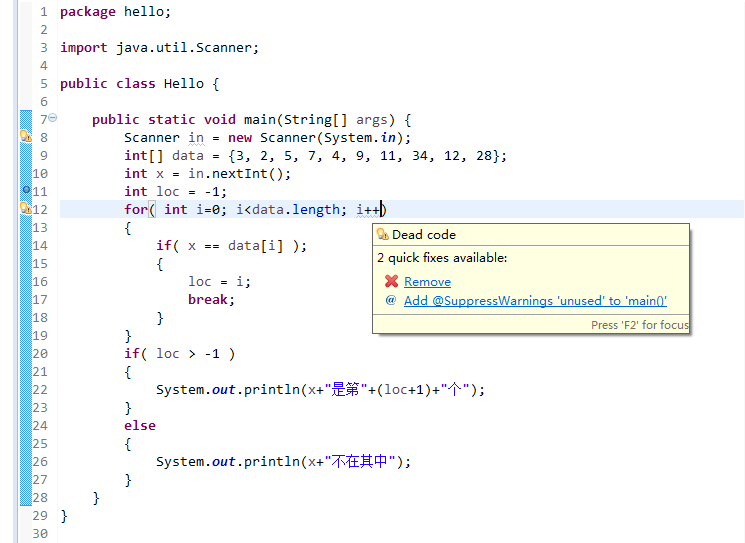Click 'package hello;' on line 1

click(115, 11)
